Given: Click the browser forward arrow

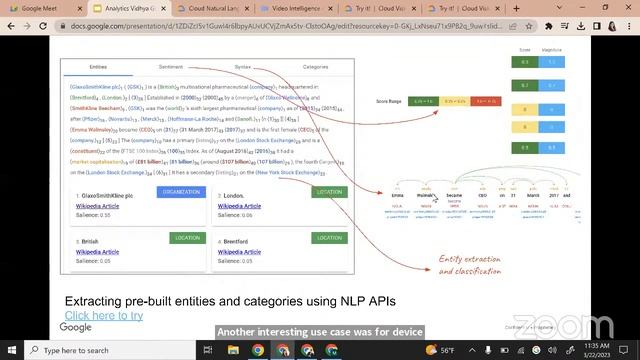Looking at the screenshot, I should click(x=27, y=26).
